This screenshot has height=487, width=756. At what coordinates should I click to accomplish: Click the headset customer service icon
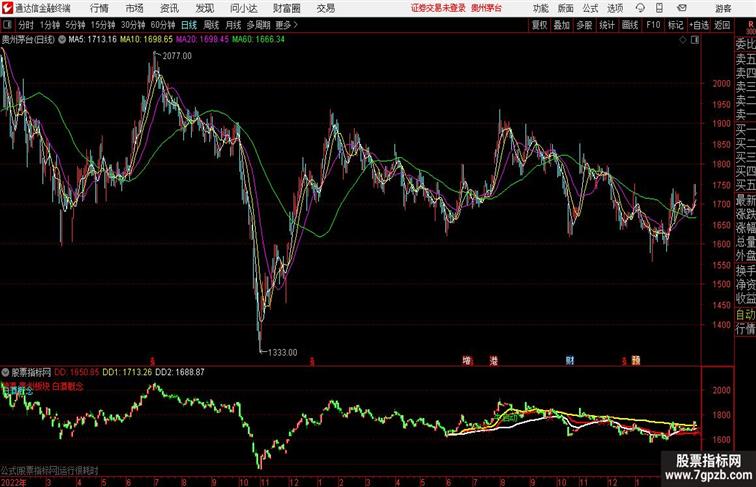[x=640, y=8]
